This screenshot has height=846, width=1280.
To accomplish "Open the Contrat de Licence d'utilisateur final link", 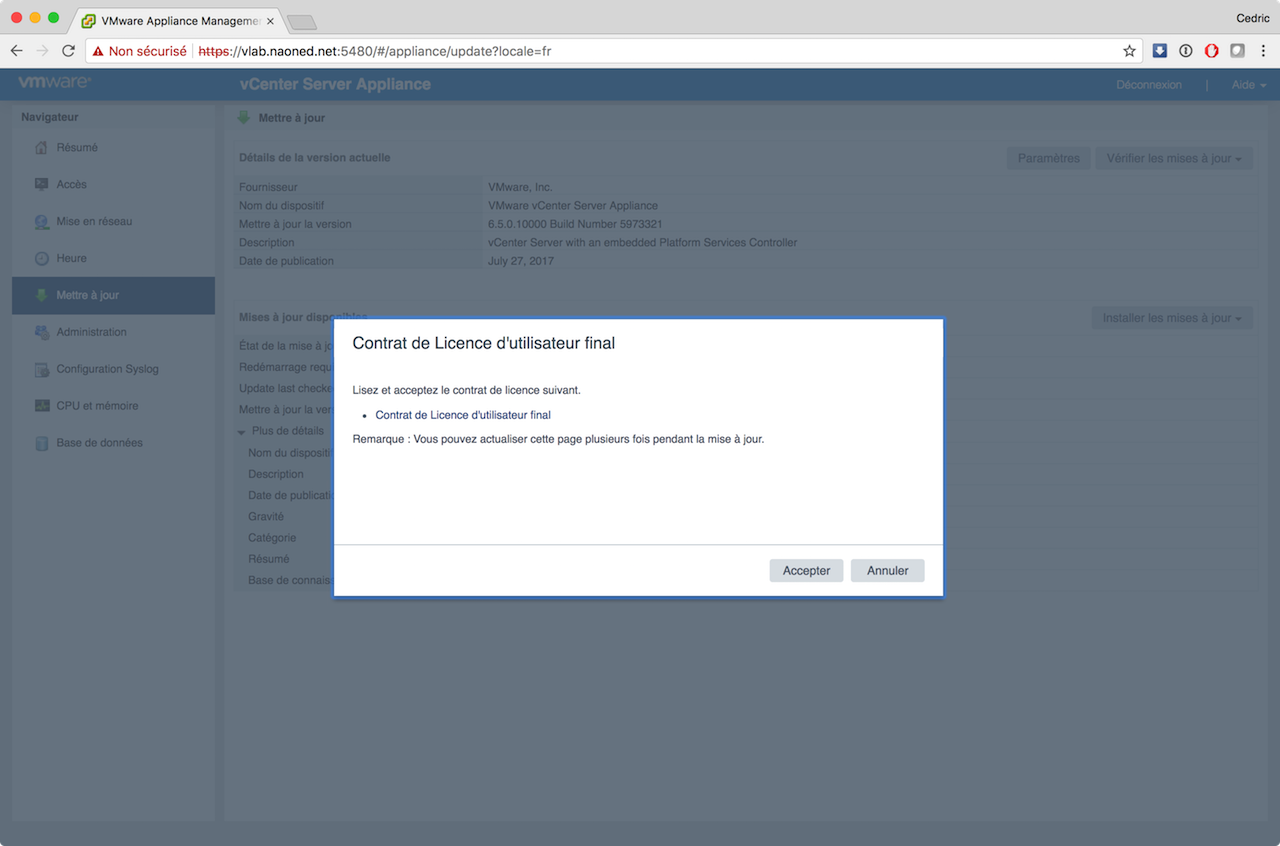I will coord(463,415).
